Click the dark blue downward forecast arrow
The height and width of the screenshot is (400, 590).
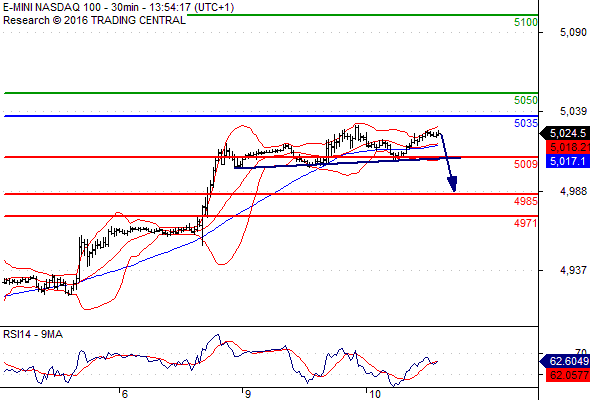[449, 163]
